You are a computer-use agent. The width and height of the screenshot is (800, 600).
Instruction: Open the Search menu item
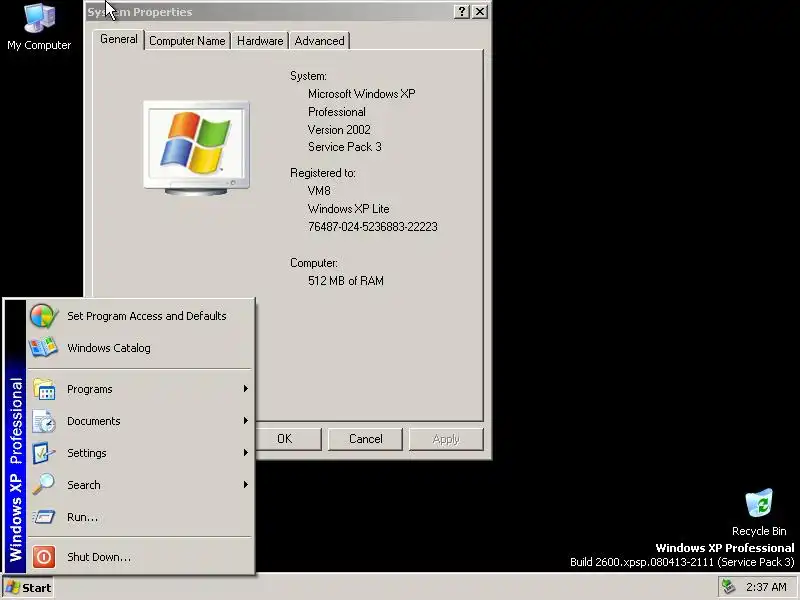[140, 485]
